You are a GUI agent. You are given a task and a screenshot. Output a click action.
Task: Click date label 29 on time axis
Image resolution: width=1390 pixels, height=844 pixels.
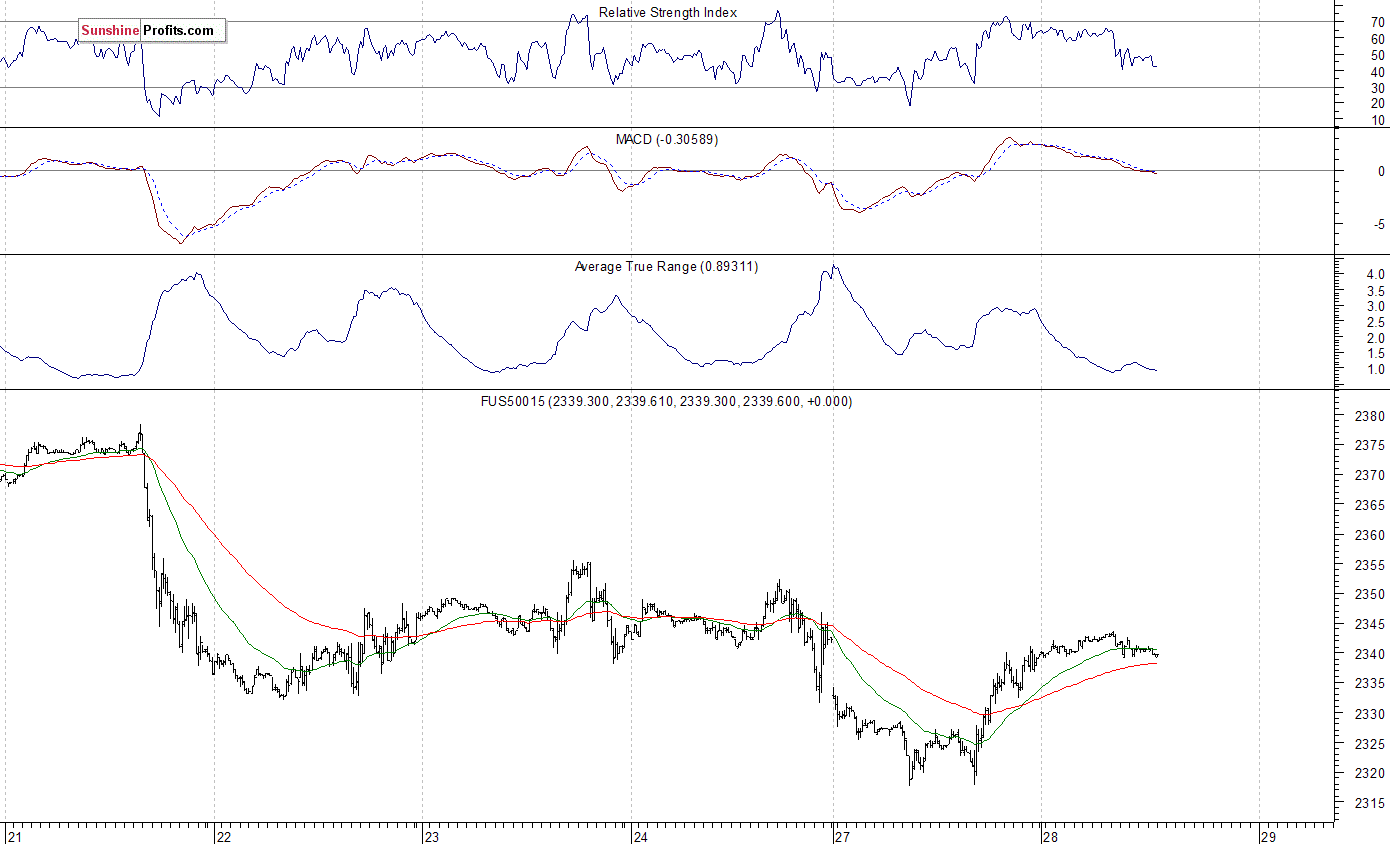click(1268, 836)
